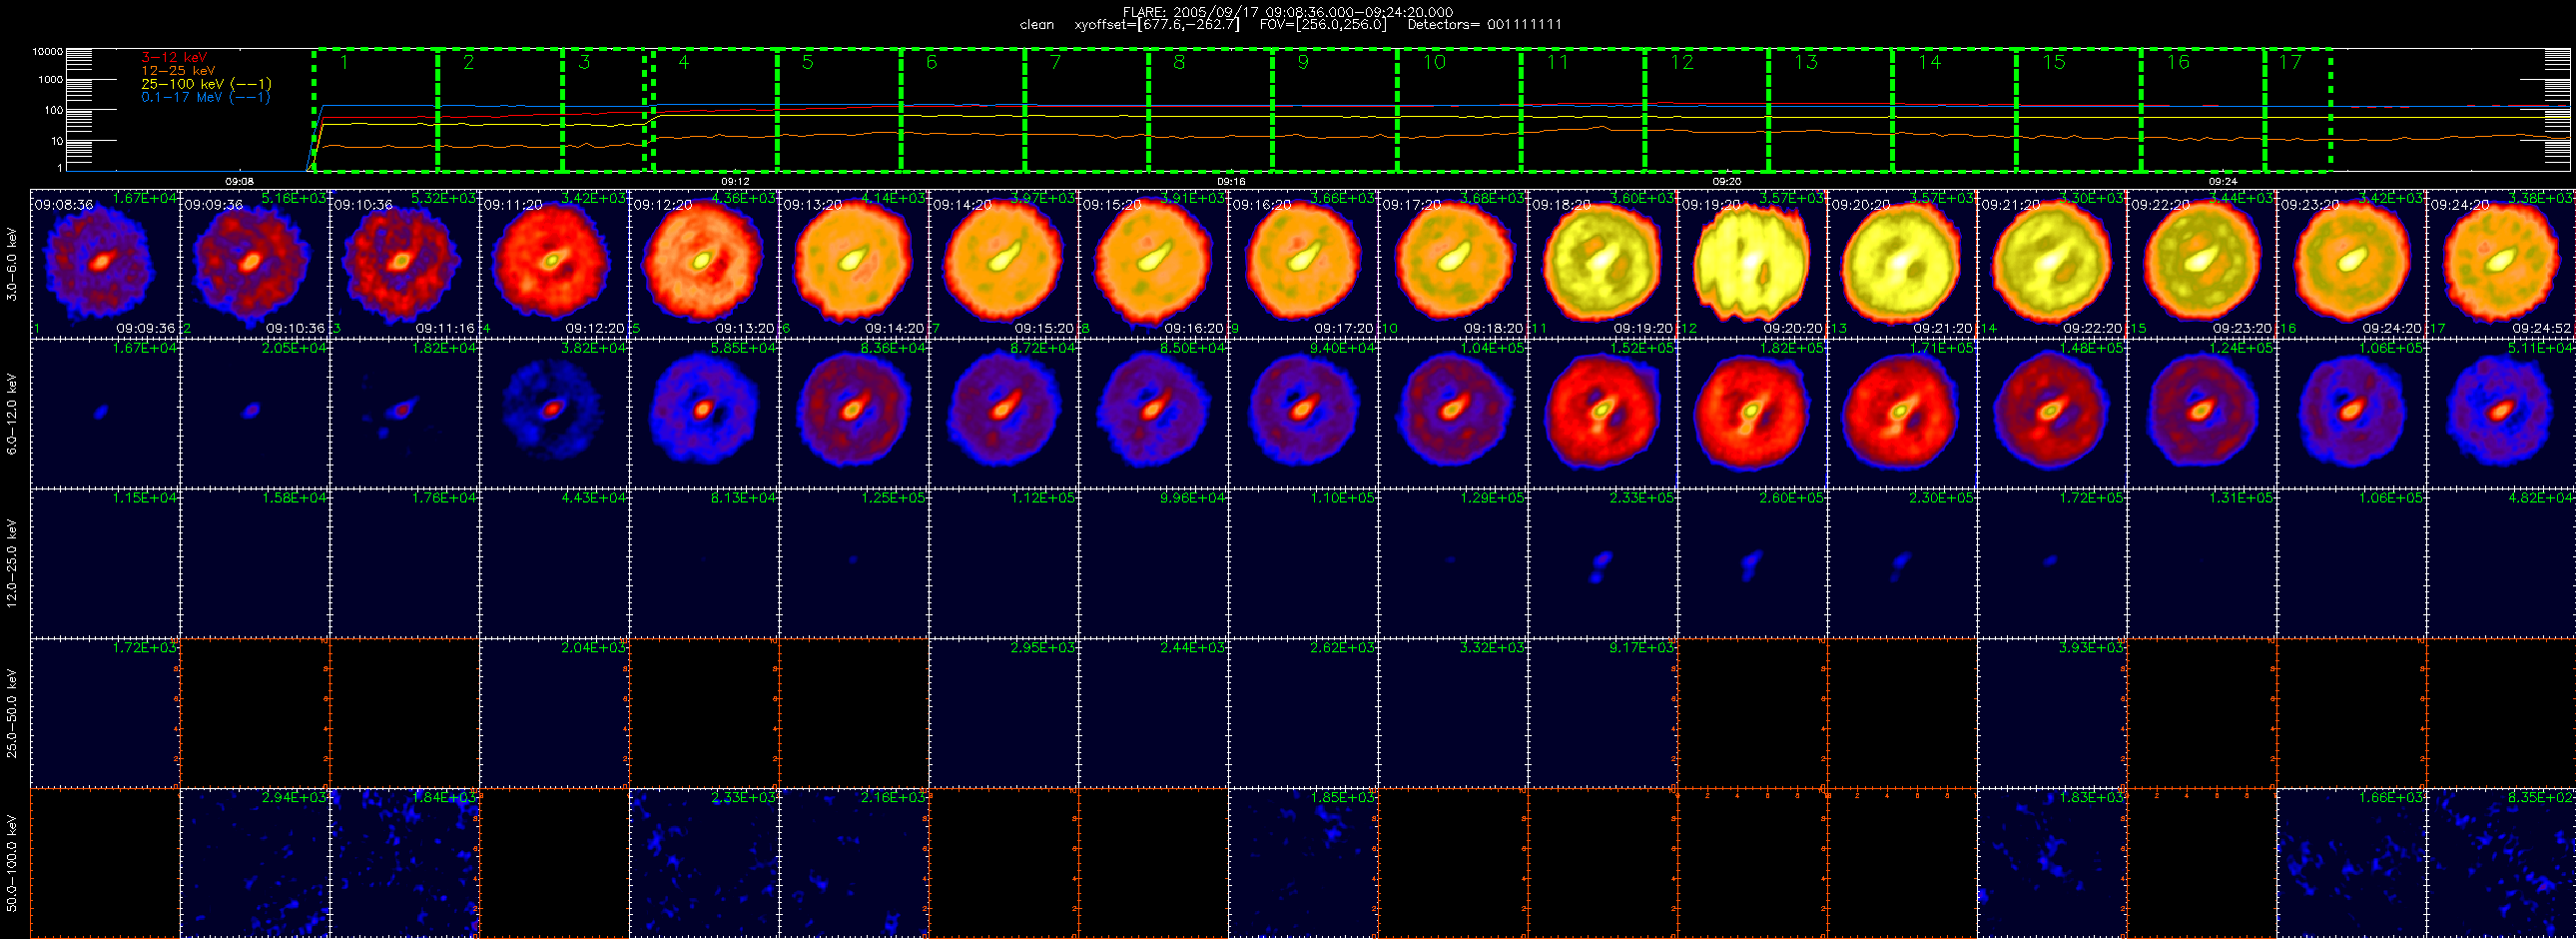Viewport: 2576px width, 939px height.
Task: Click the yellow 25-100 keV legend entry
Action: pyautogui.click(x=206, y=84)
